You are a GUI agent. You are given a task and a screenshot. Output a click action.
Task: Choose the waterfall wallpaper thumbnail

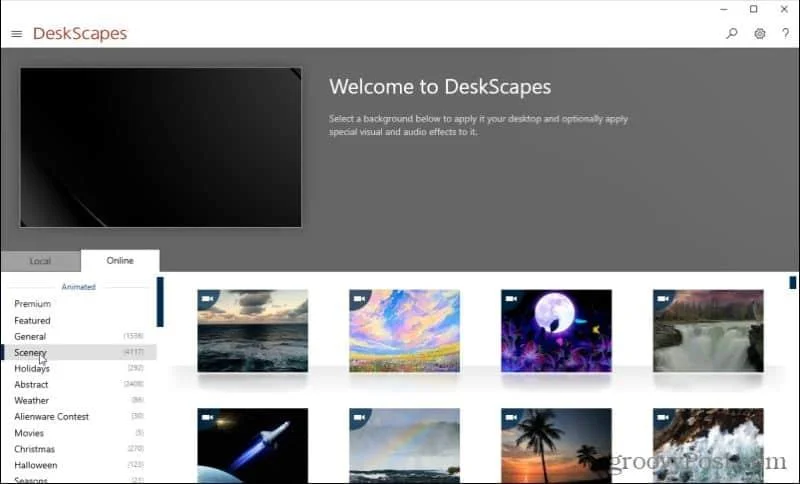(x=708, y=331)
